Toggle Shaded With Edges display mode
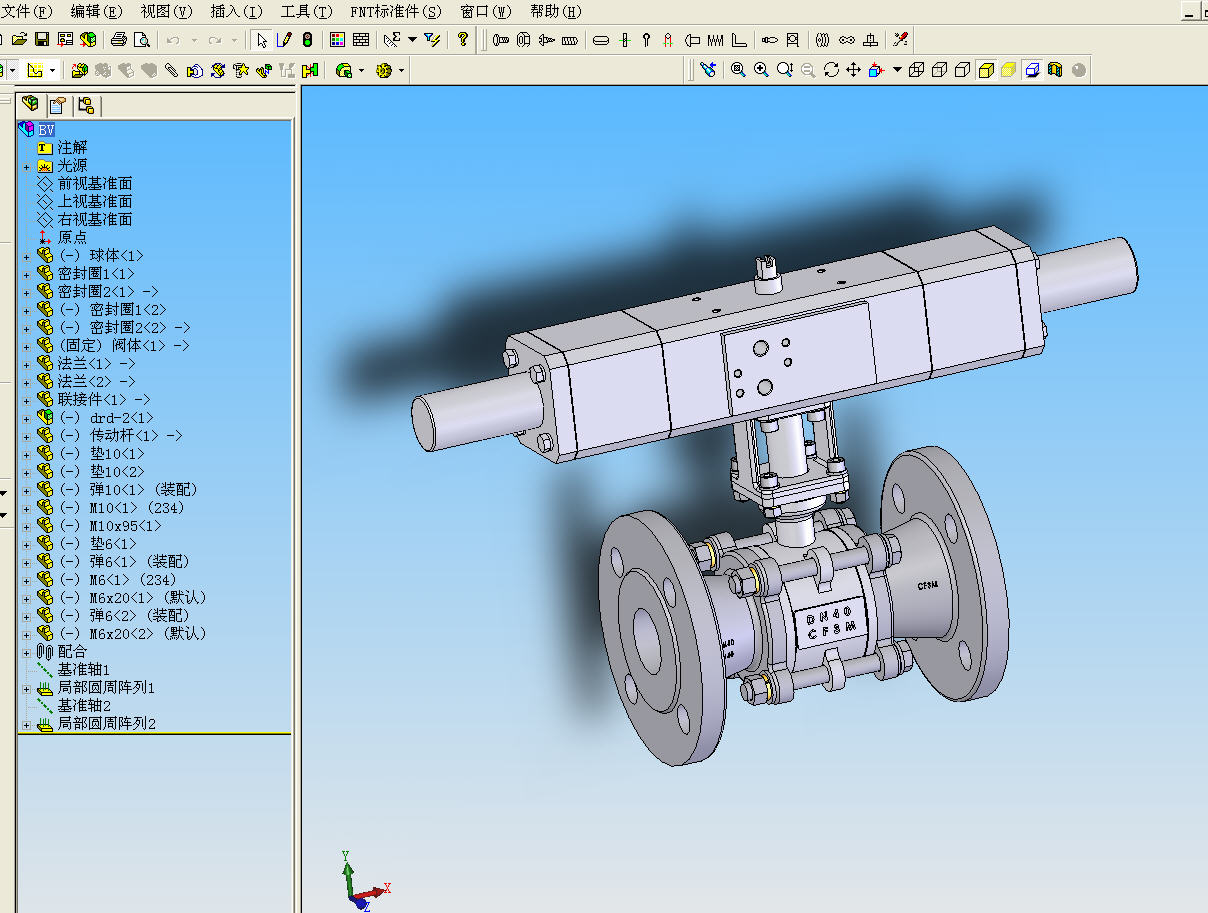The image size is (1208, 913). pyautogui.click(x=985, y=70)
